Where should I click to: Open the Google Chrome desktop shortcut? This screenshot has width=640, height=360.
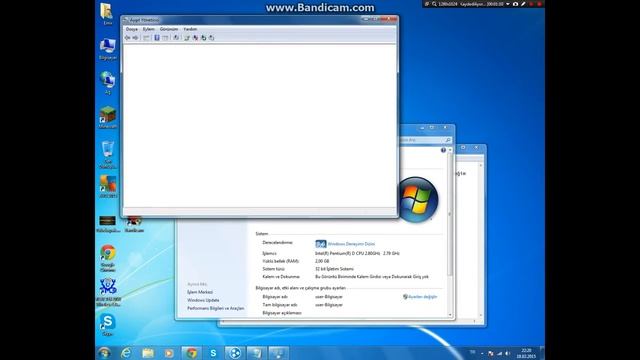click(107, 258)
